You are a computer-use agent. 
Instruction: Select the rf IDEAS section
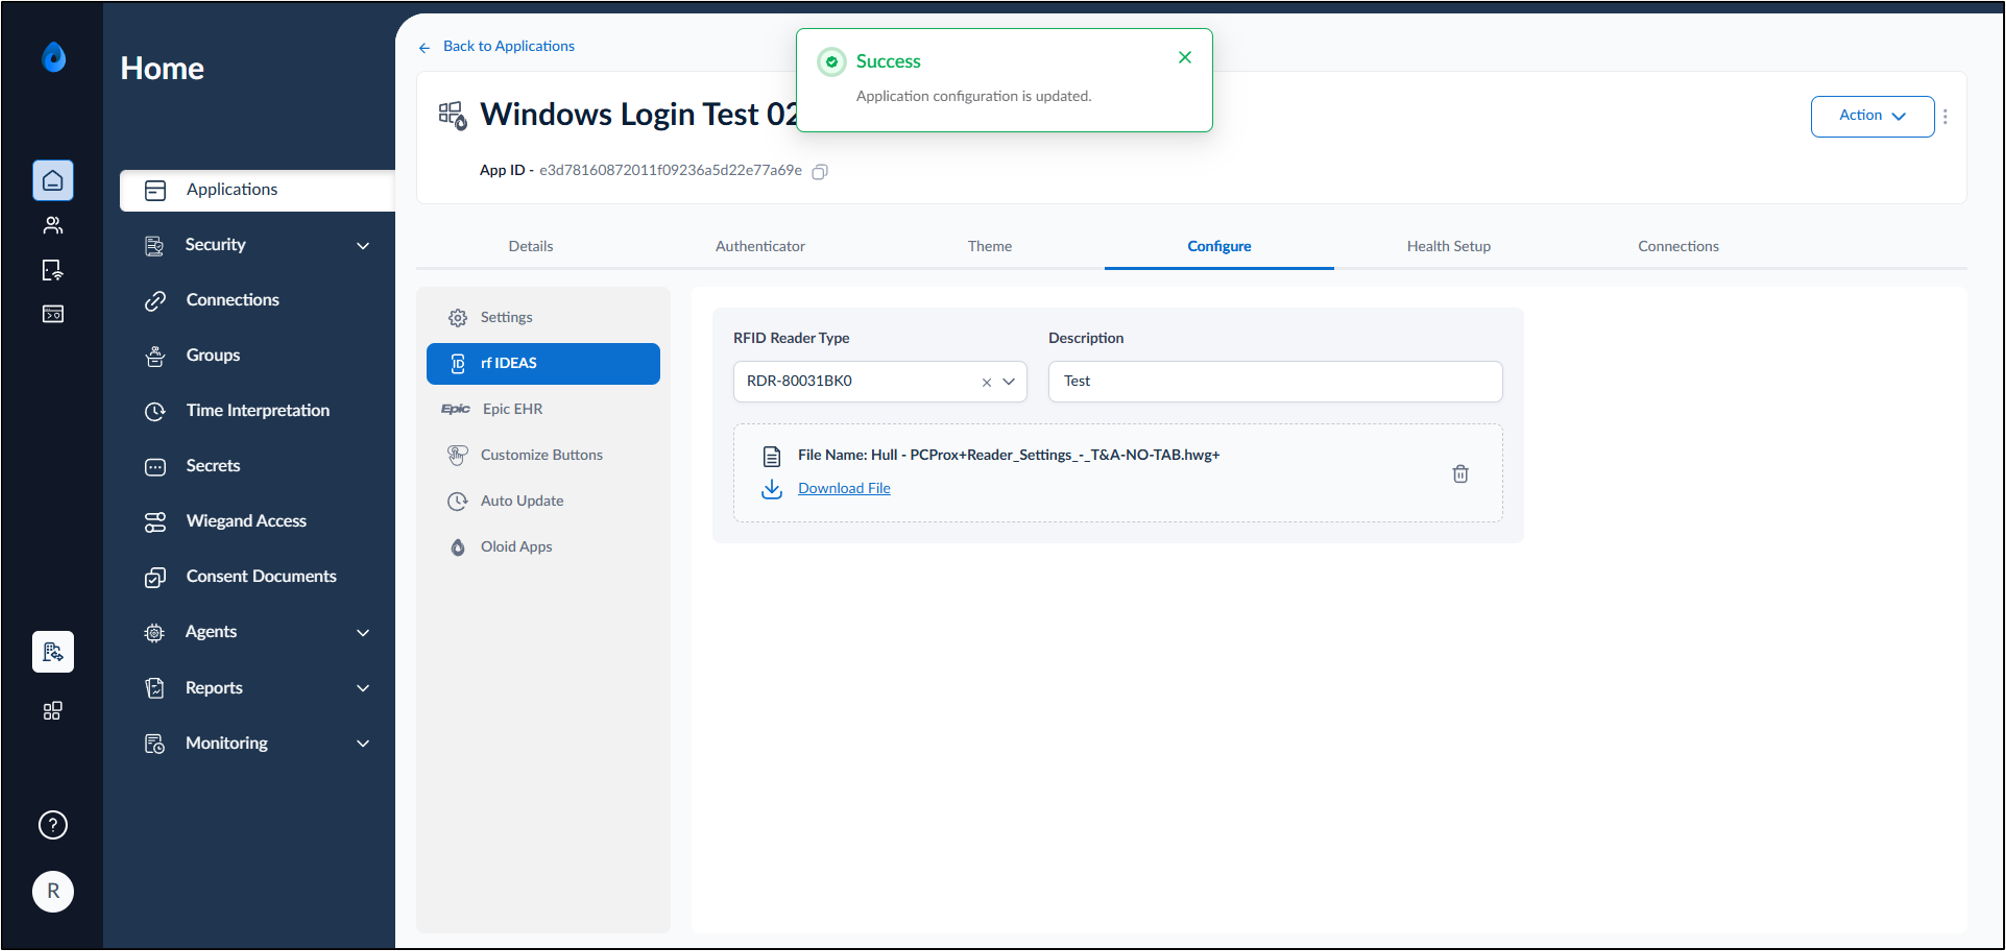[543, 364]
